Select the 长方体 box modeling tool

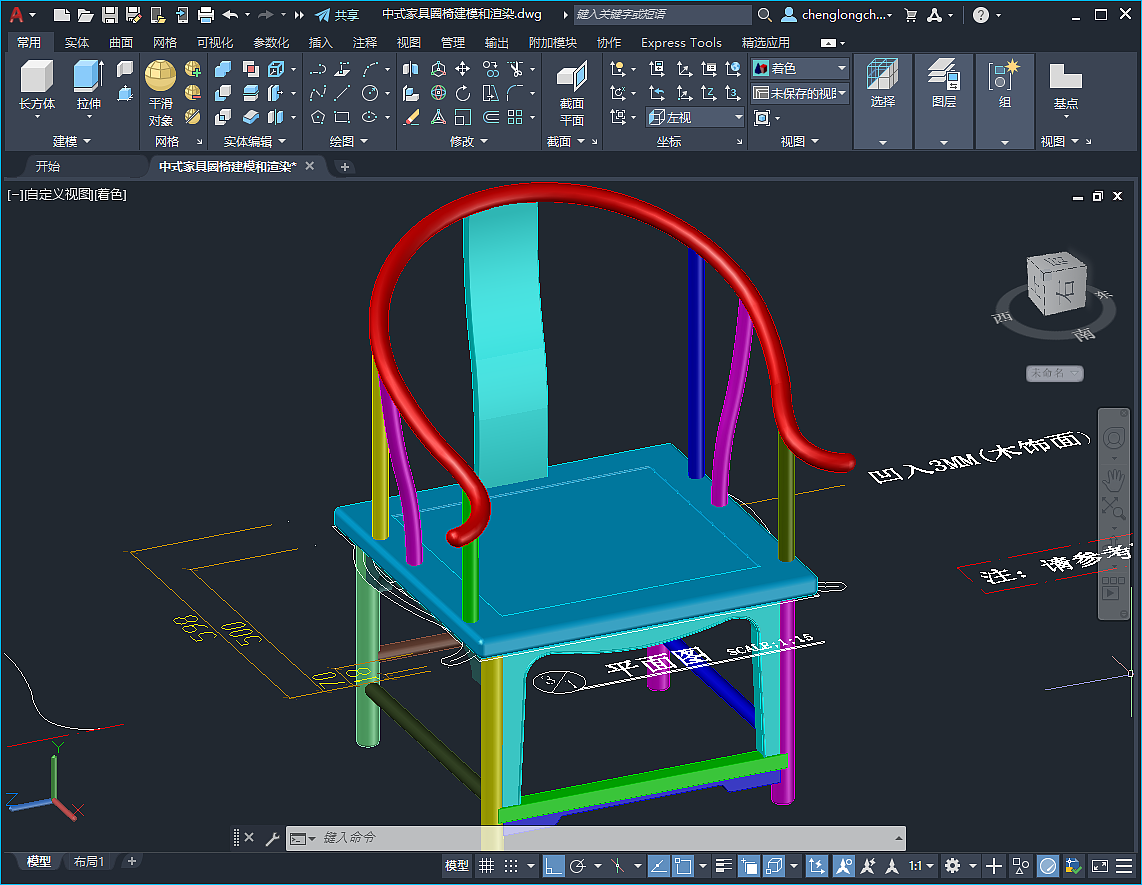click(x=36, y=85)
